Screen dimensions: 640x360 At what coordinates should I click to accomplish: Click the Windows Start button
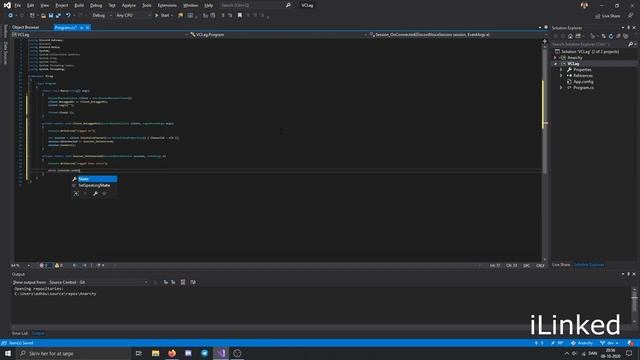(8, 353)
